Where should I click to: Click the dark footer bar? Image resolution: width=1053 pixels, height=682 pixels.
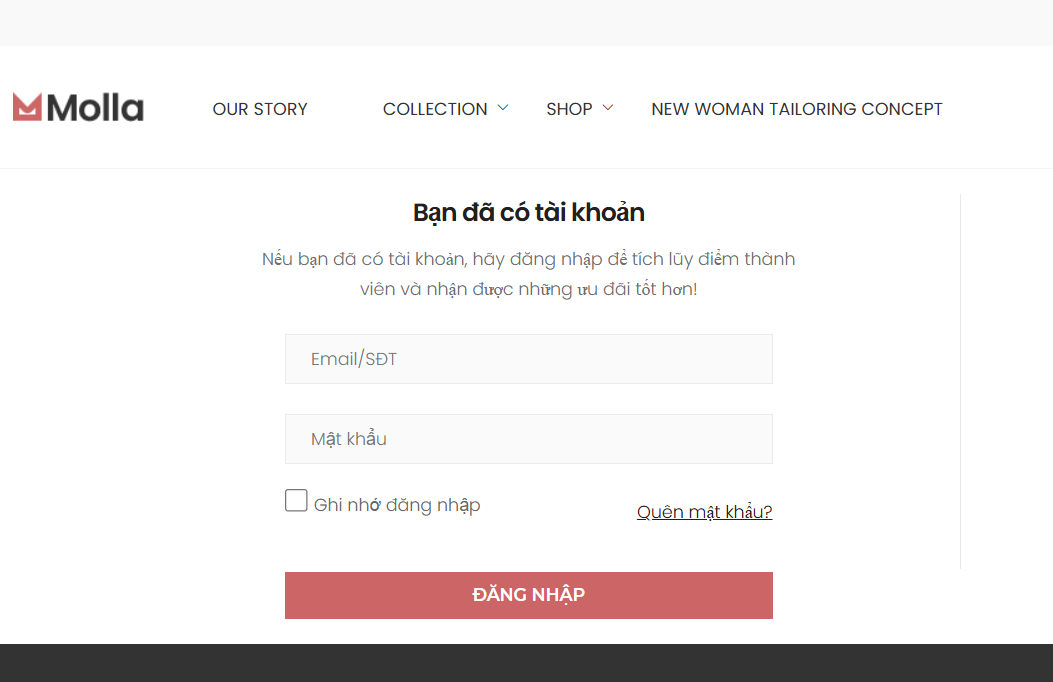point(526,663)
